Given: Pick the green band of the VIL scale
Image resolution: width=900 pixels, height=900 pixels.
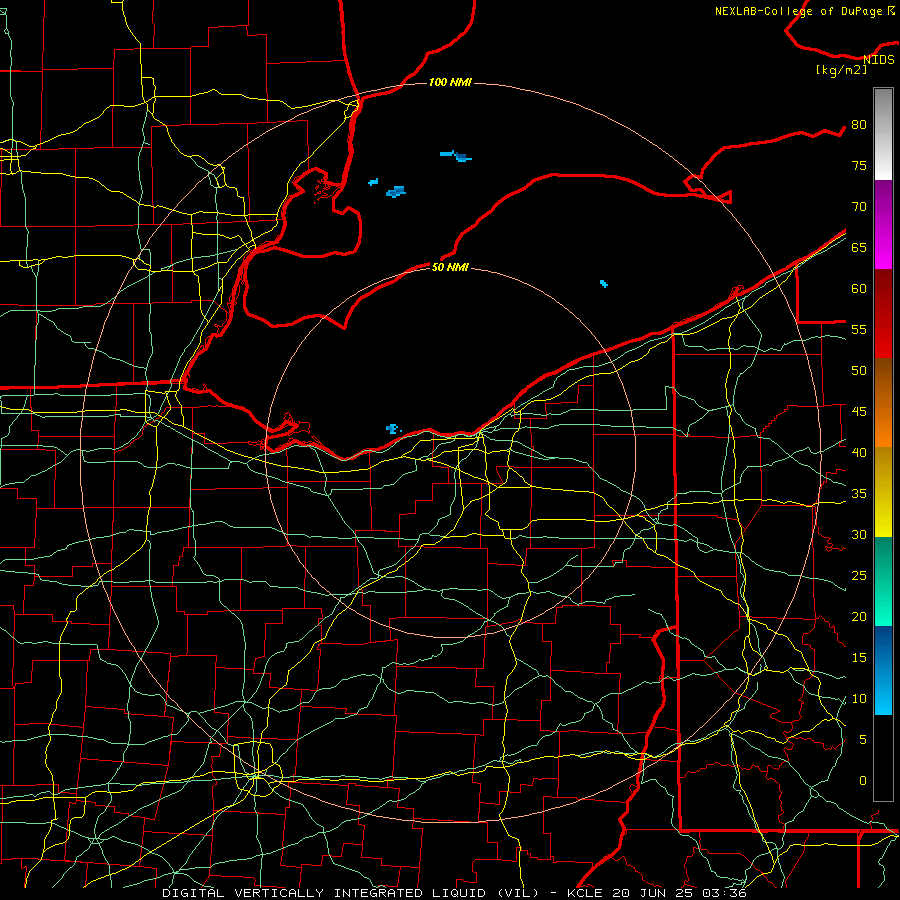Looking at the screenshot, I should [883, 581].
